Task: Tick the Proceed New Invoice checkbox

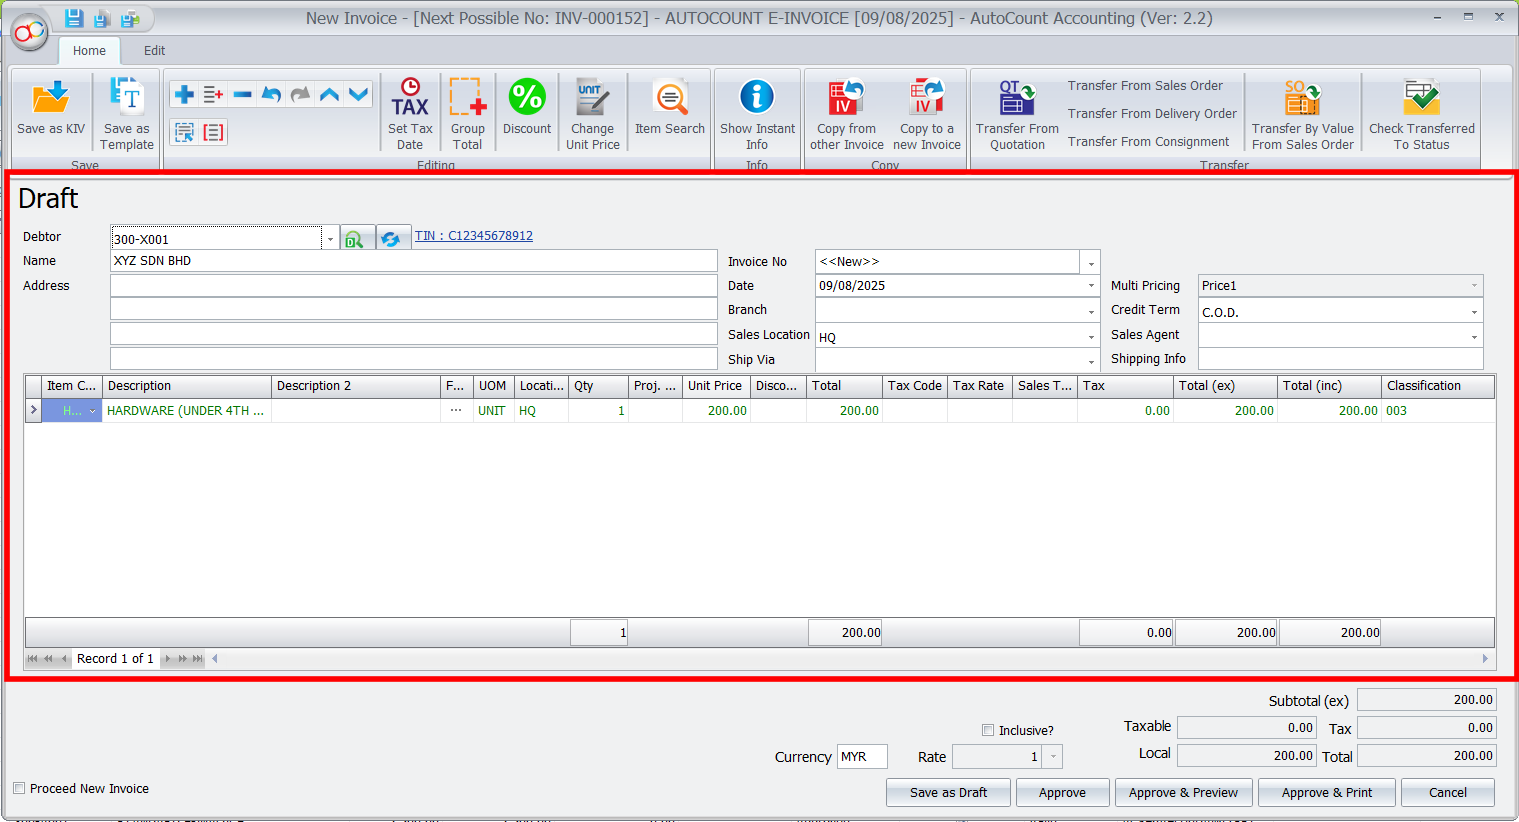Action: coord(19,788)
